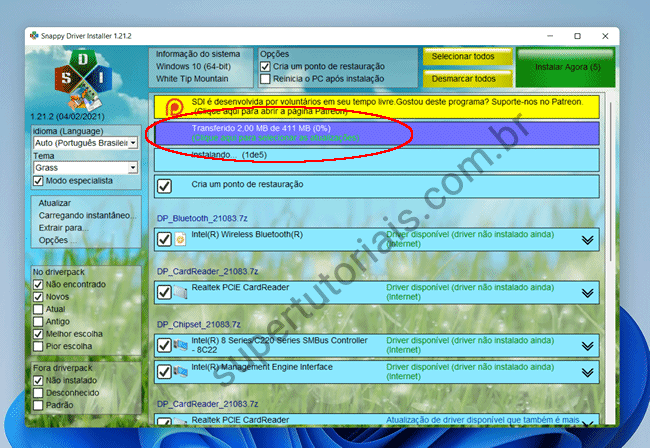
Task: Open the Tema dropdown showing Grass
Action: tap(86, 167)
